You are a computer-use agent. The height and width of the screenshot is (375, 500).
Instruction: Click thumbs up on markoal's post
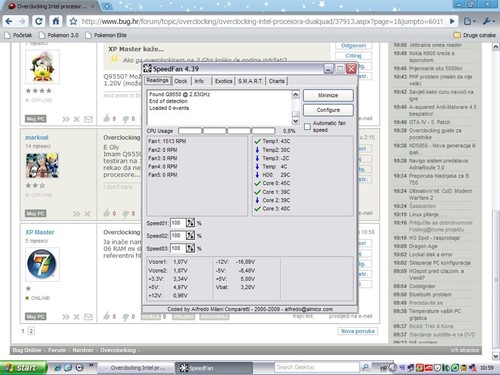pos(107,213)
